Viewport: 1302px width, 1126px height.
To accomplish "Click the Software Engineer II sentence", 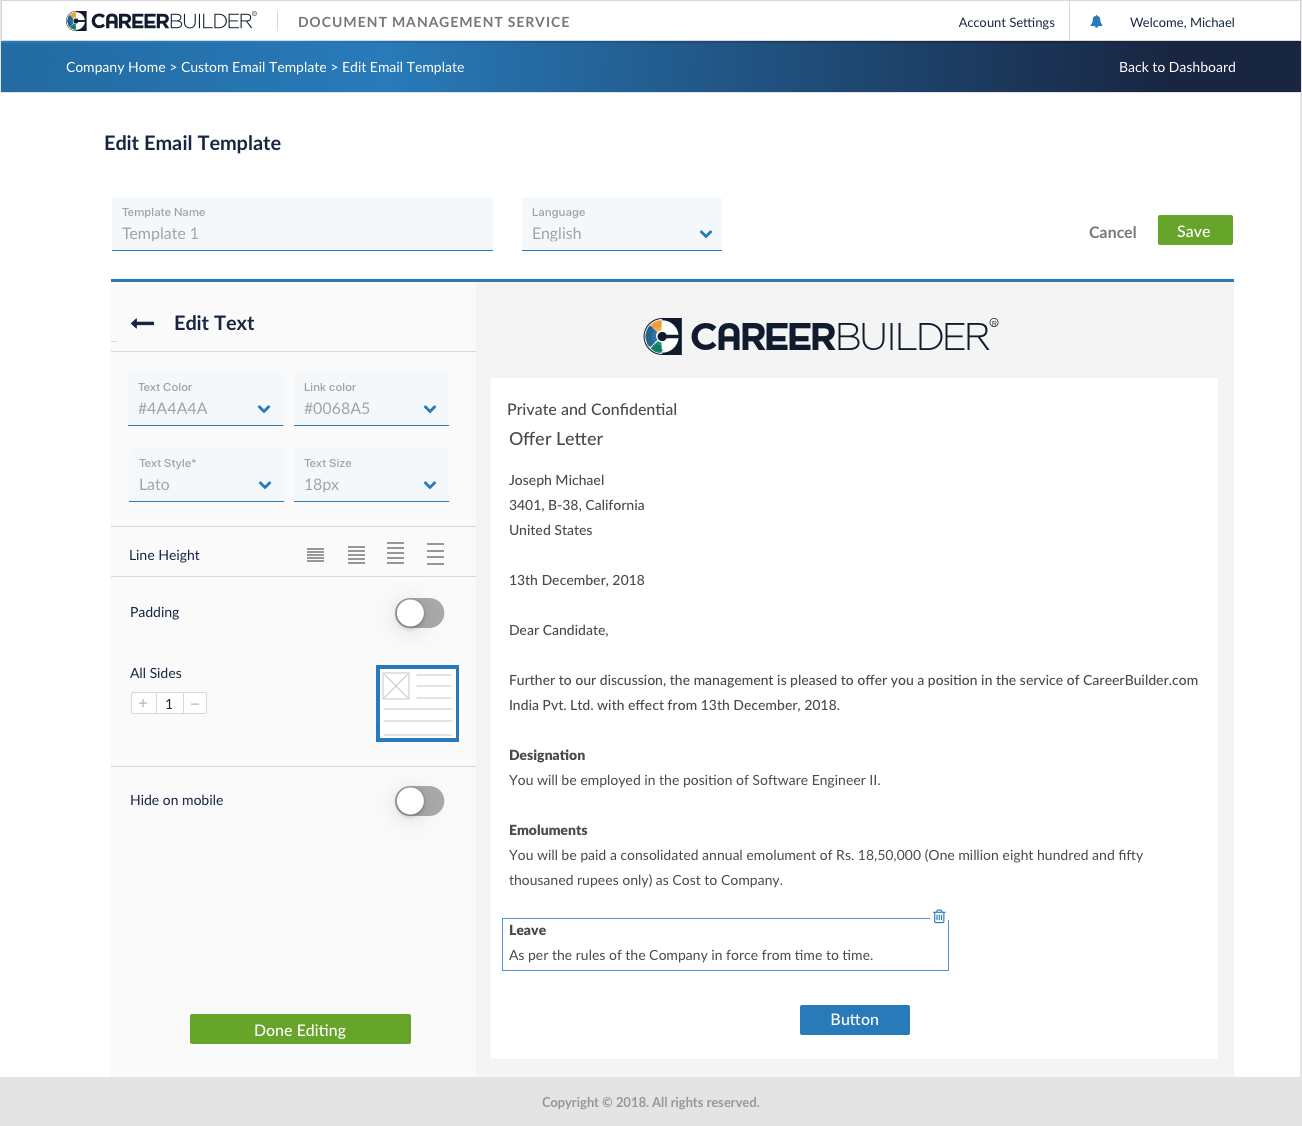I will [x=695, y=780].
